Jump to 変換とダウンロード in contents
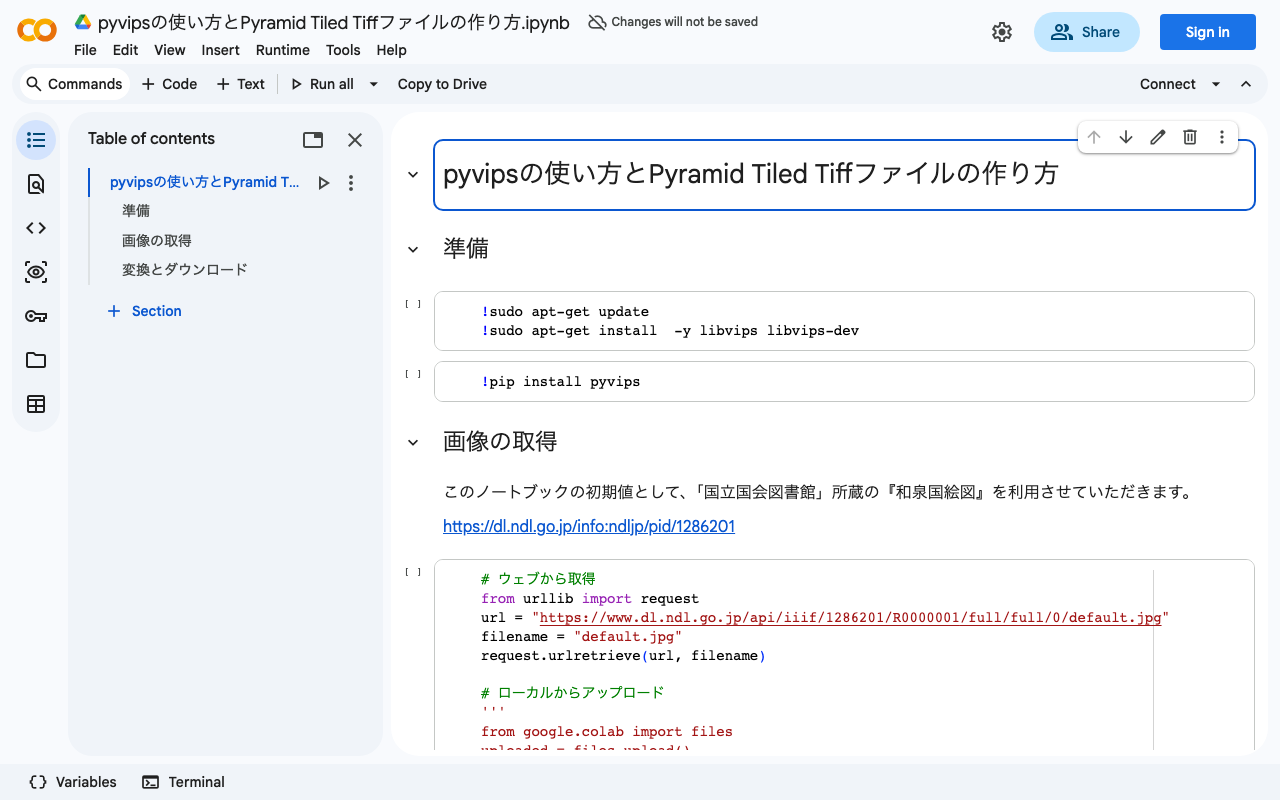 click(x=185, y=270)
